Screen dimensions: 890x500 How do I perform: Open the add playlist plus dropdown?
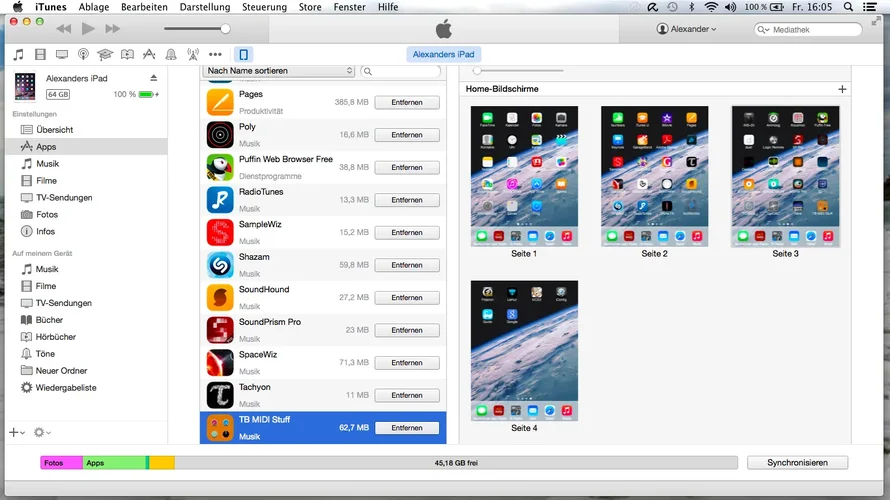[16, 432]
